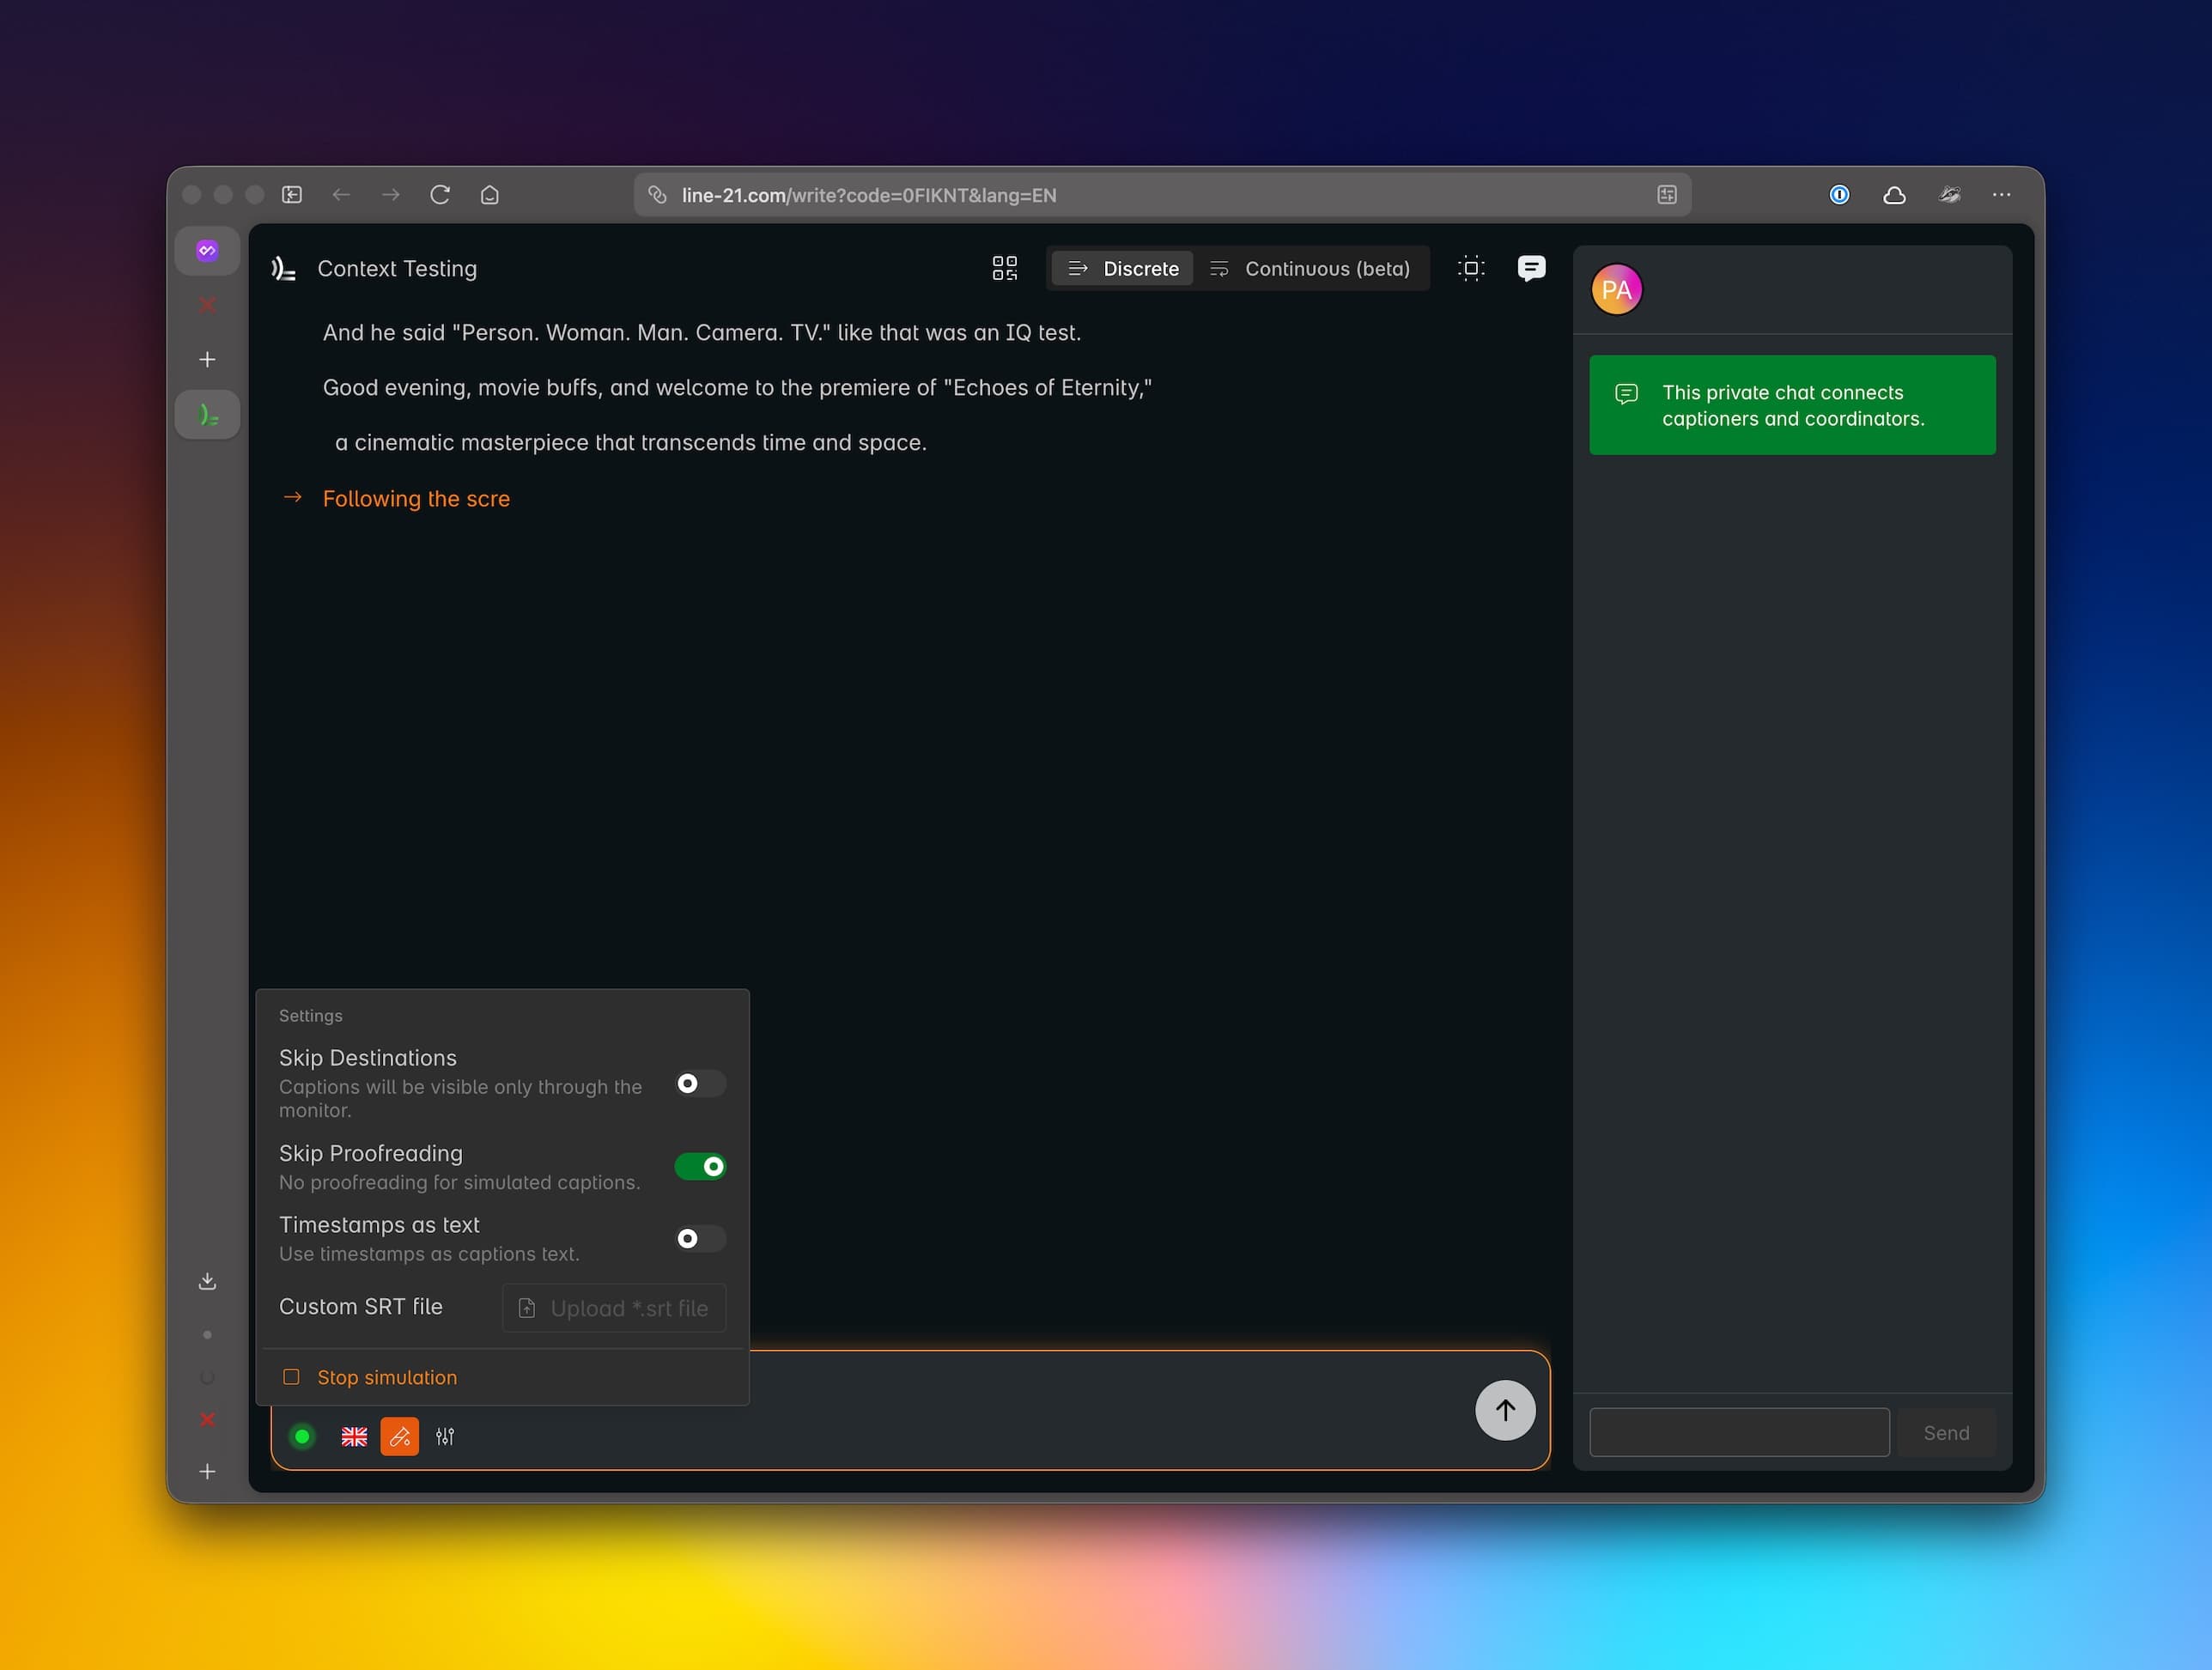Click Stop simulation
Image resolution: width=2212 pixels, height=1670 pixels.
(x=386, y=1377)
